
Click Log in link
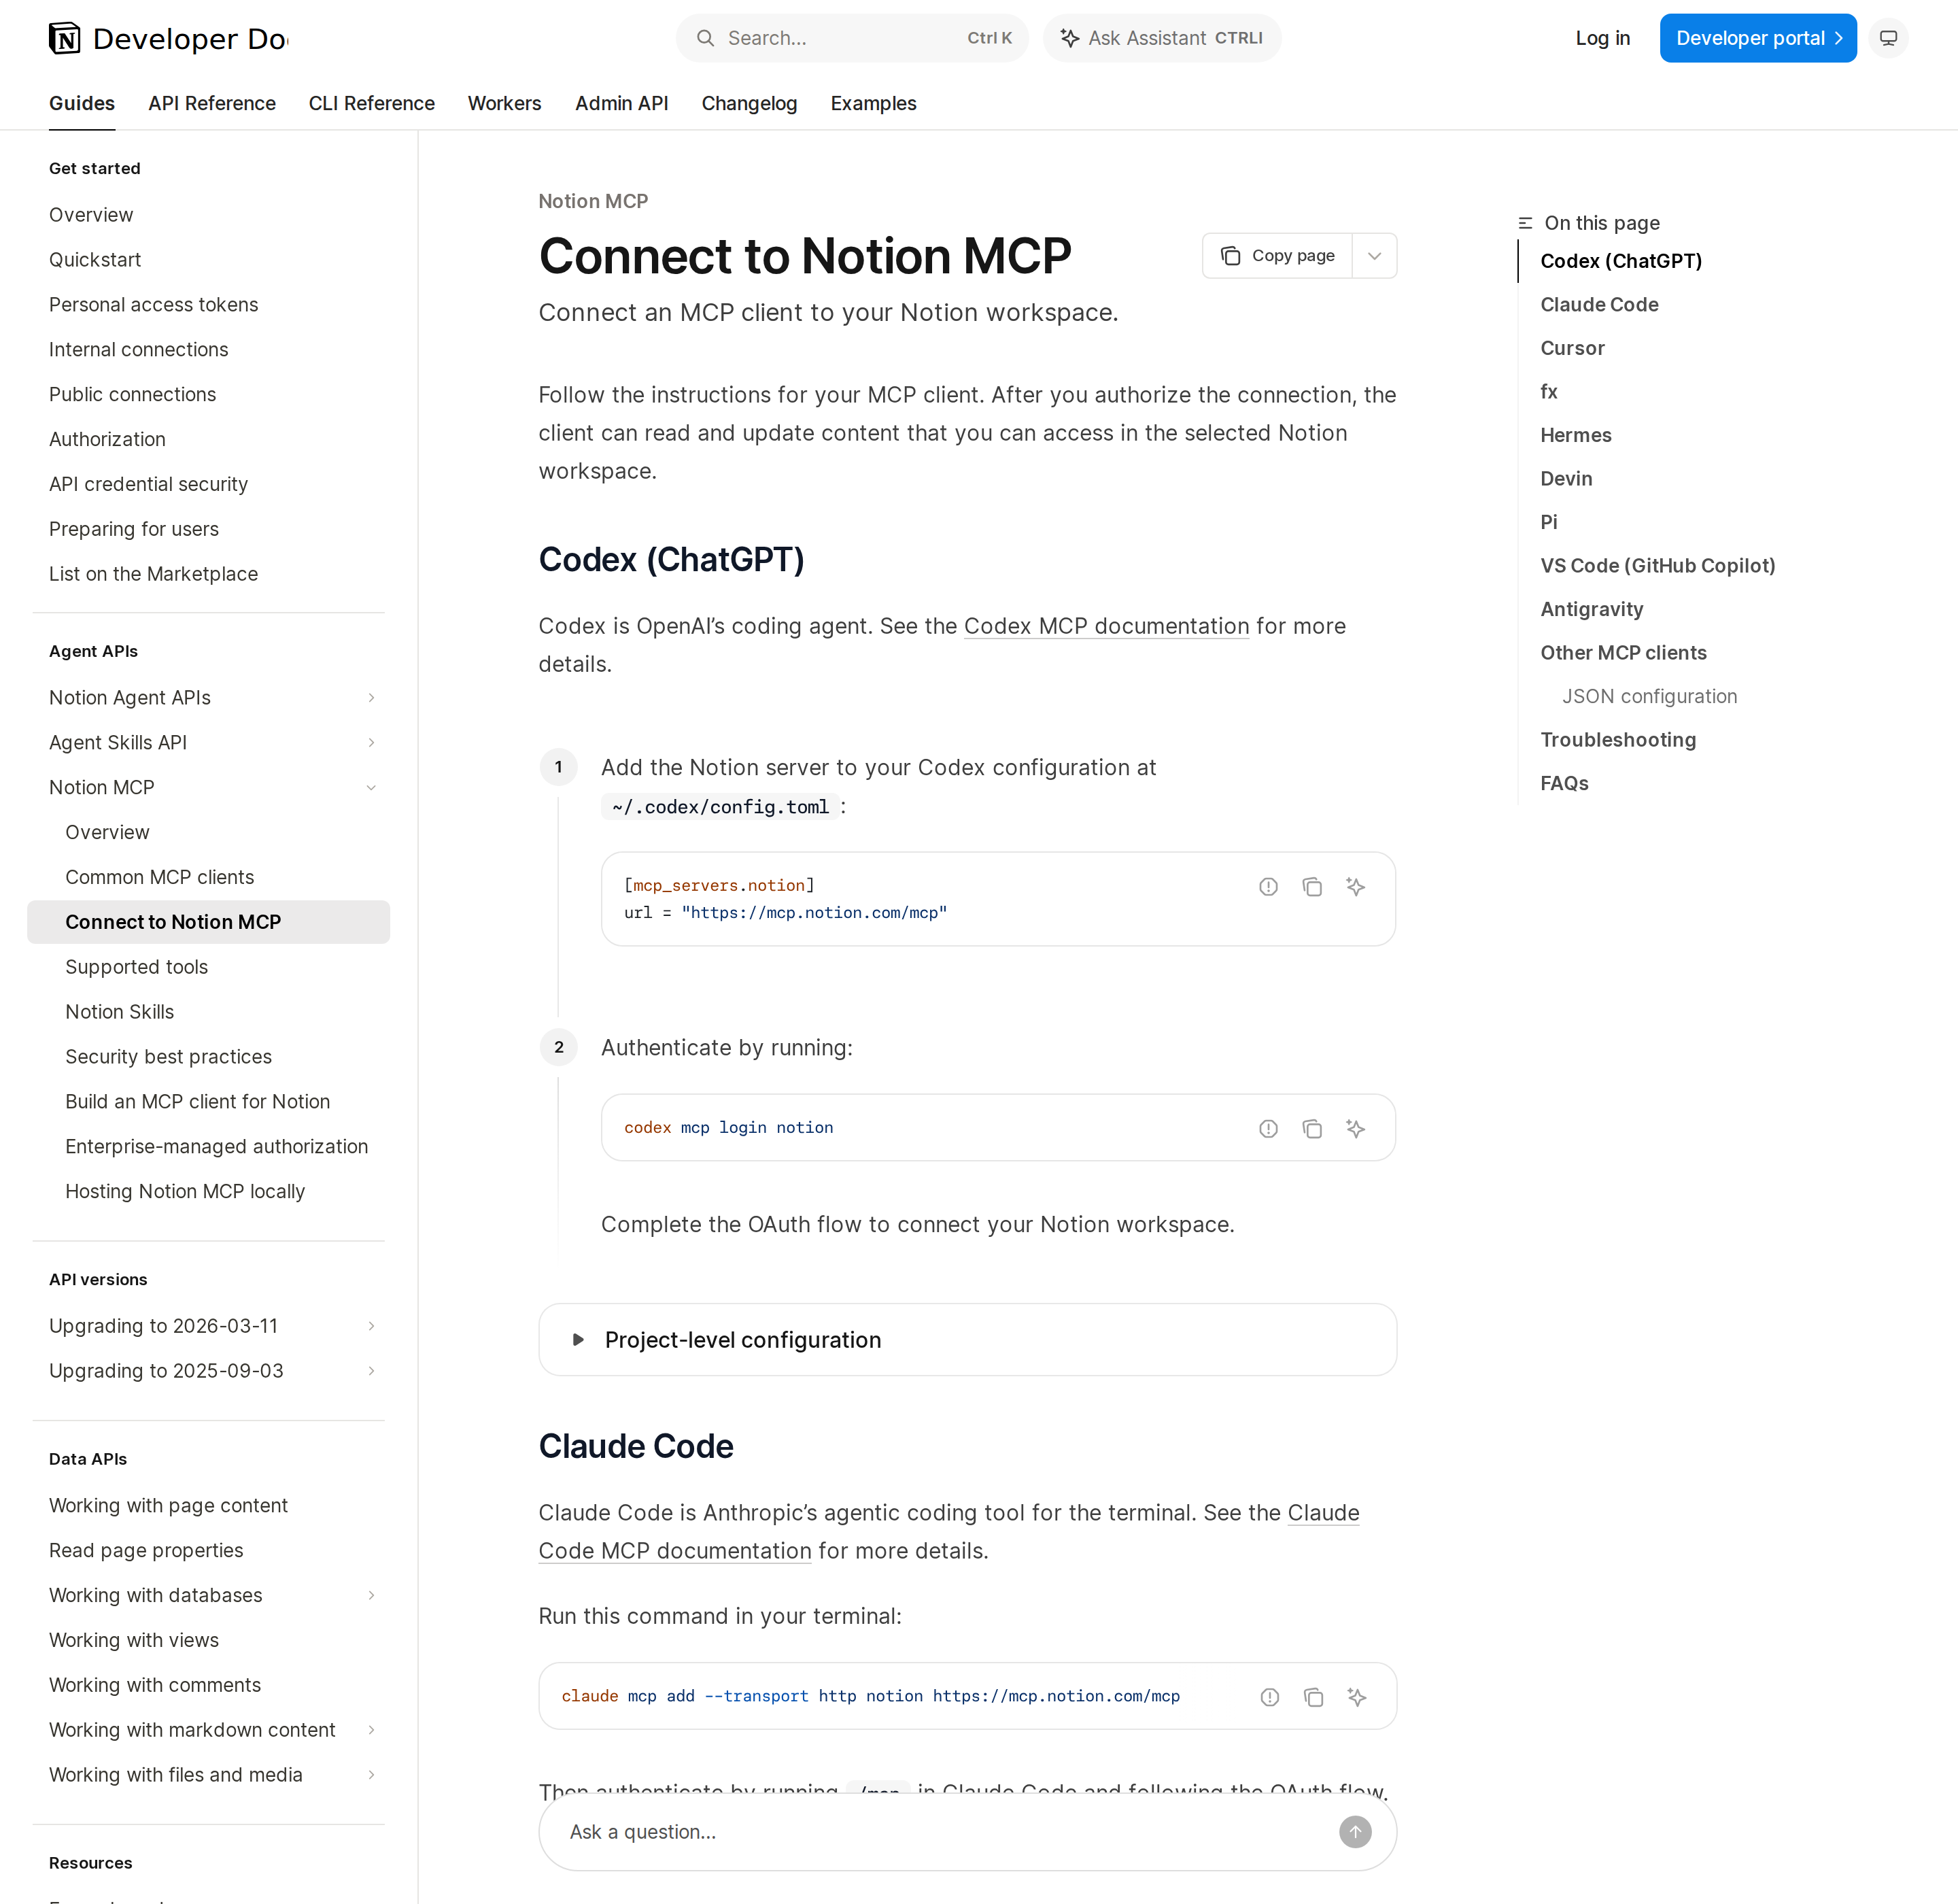click(x=1602, y=38)
